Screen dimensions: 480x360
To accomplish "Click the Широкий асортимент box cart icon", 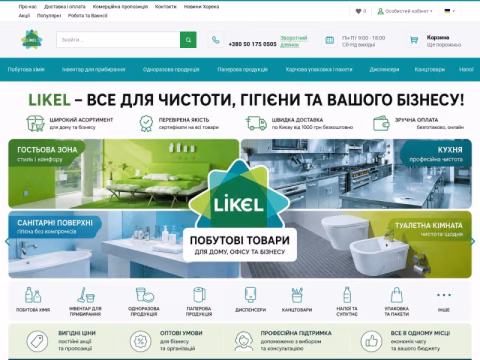I will point(35,123).
